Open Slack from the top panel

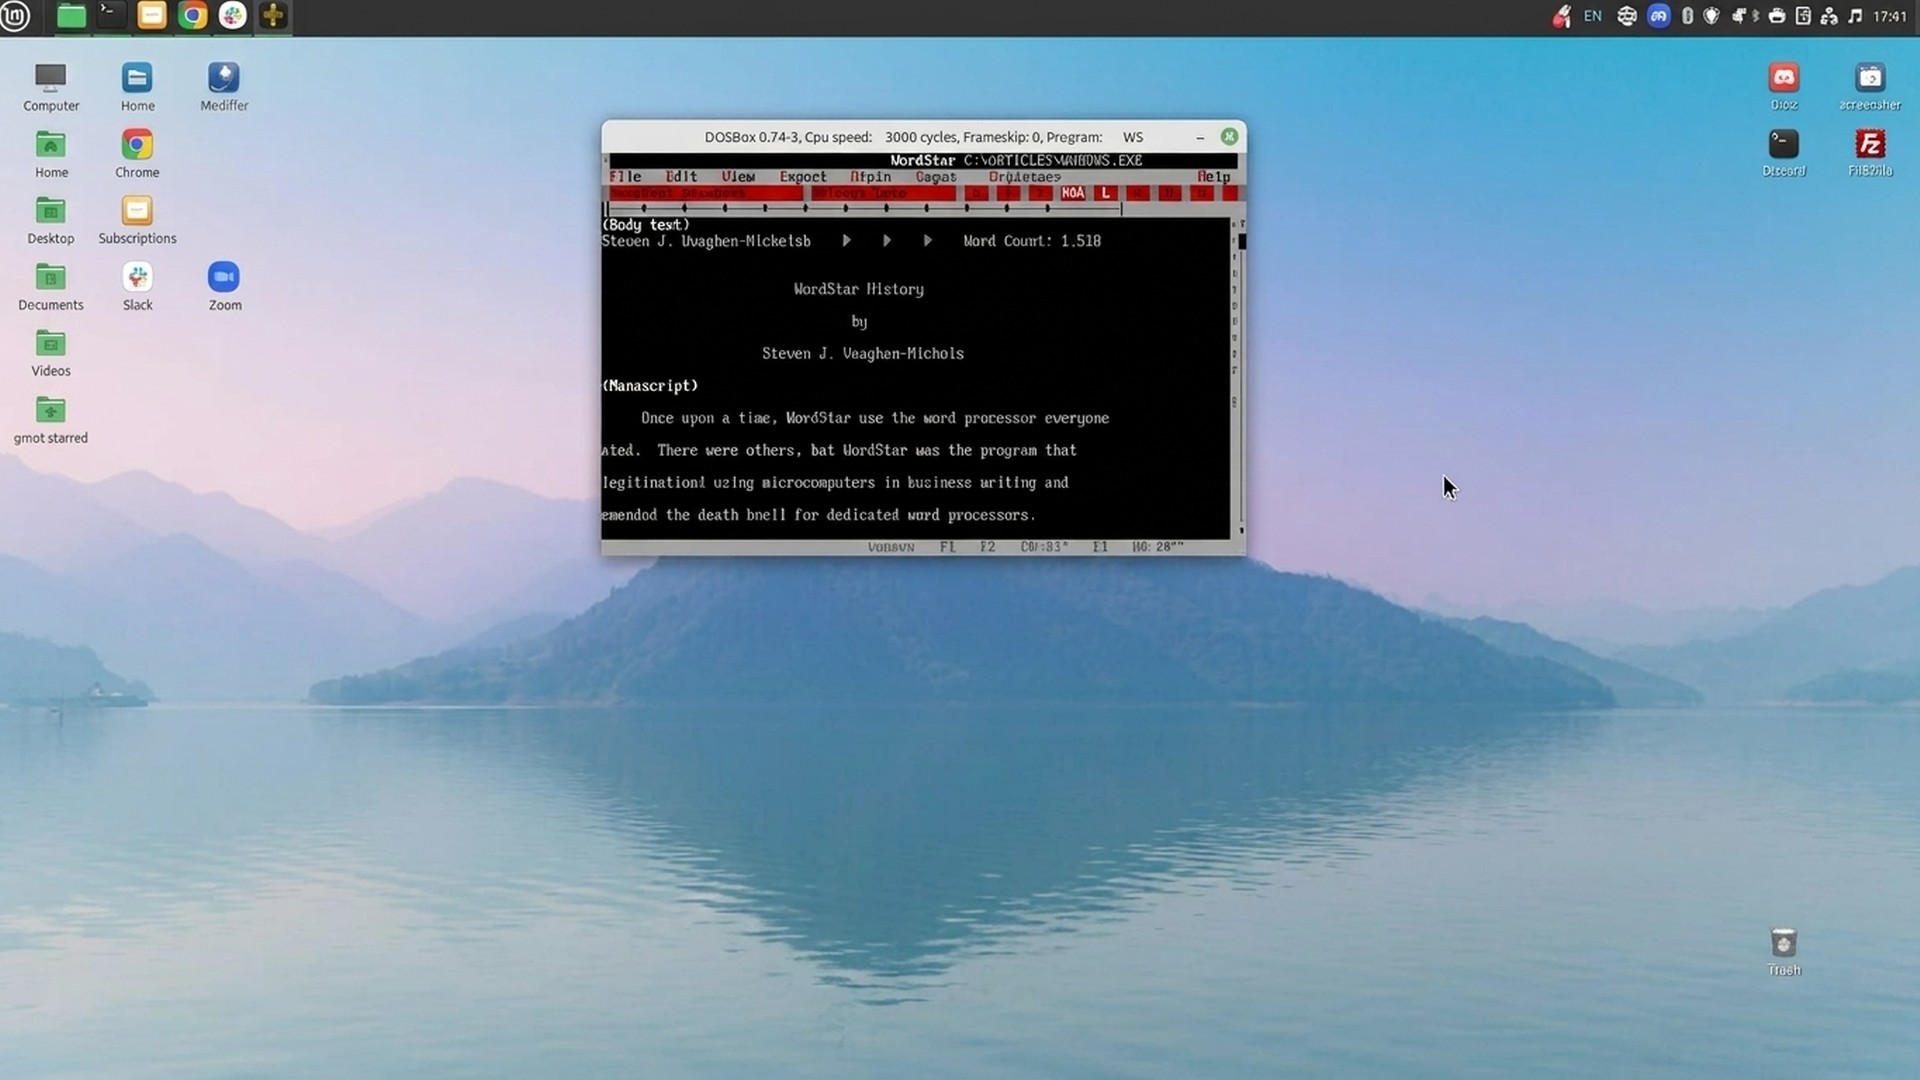pos(233,15)
